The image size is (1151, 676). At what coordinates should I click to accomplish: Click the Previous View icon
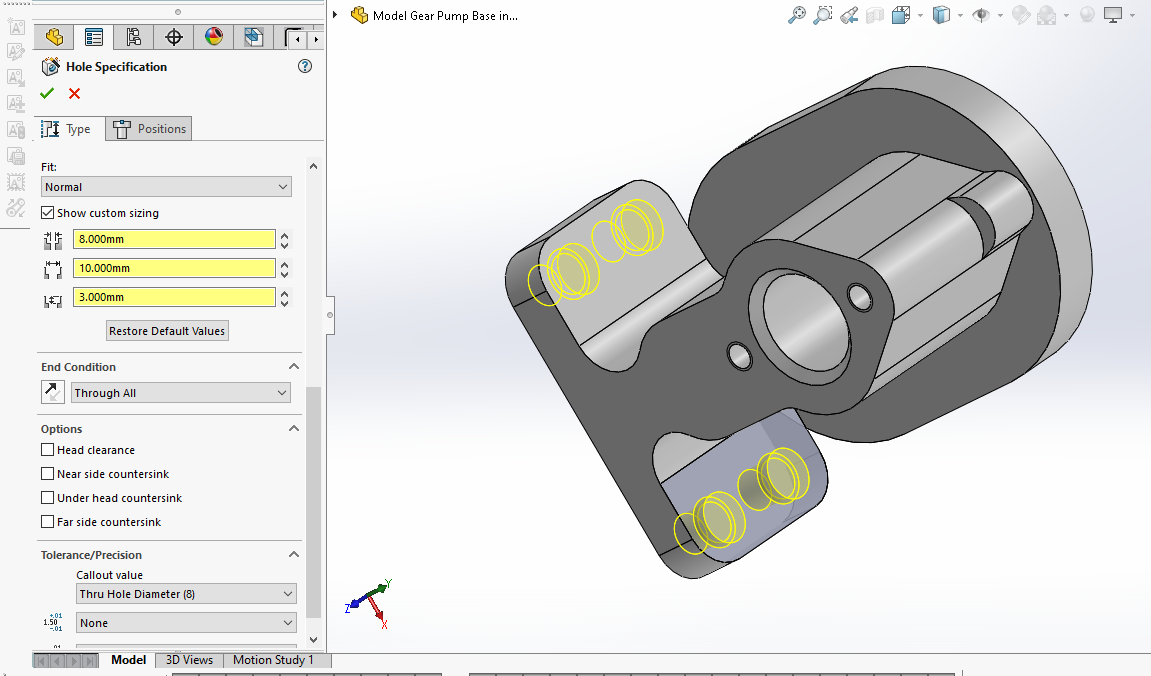click(848, 15)
